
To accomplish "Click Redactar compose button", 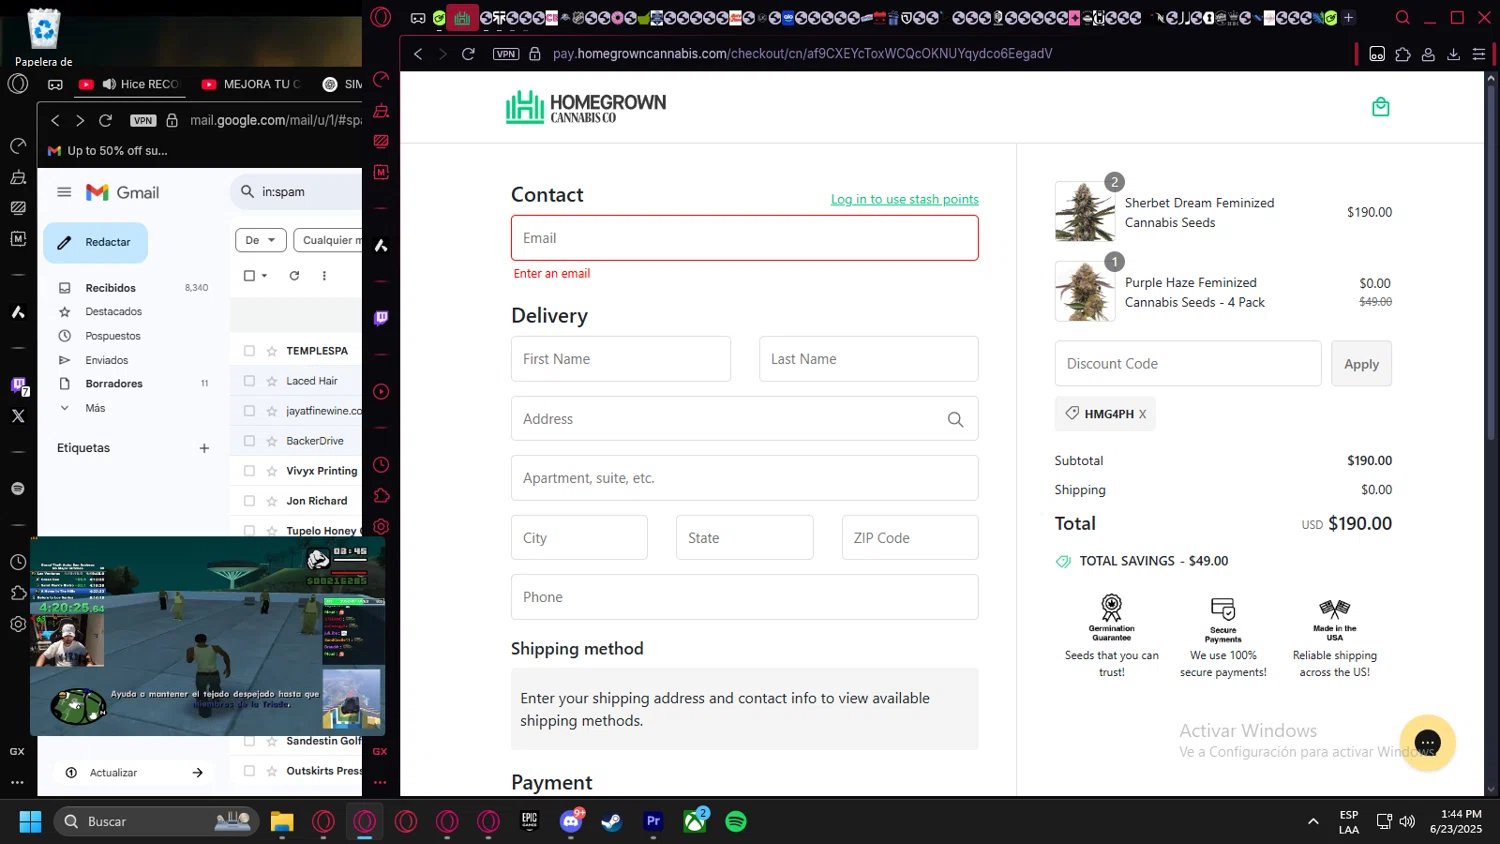I will point(96,242).
